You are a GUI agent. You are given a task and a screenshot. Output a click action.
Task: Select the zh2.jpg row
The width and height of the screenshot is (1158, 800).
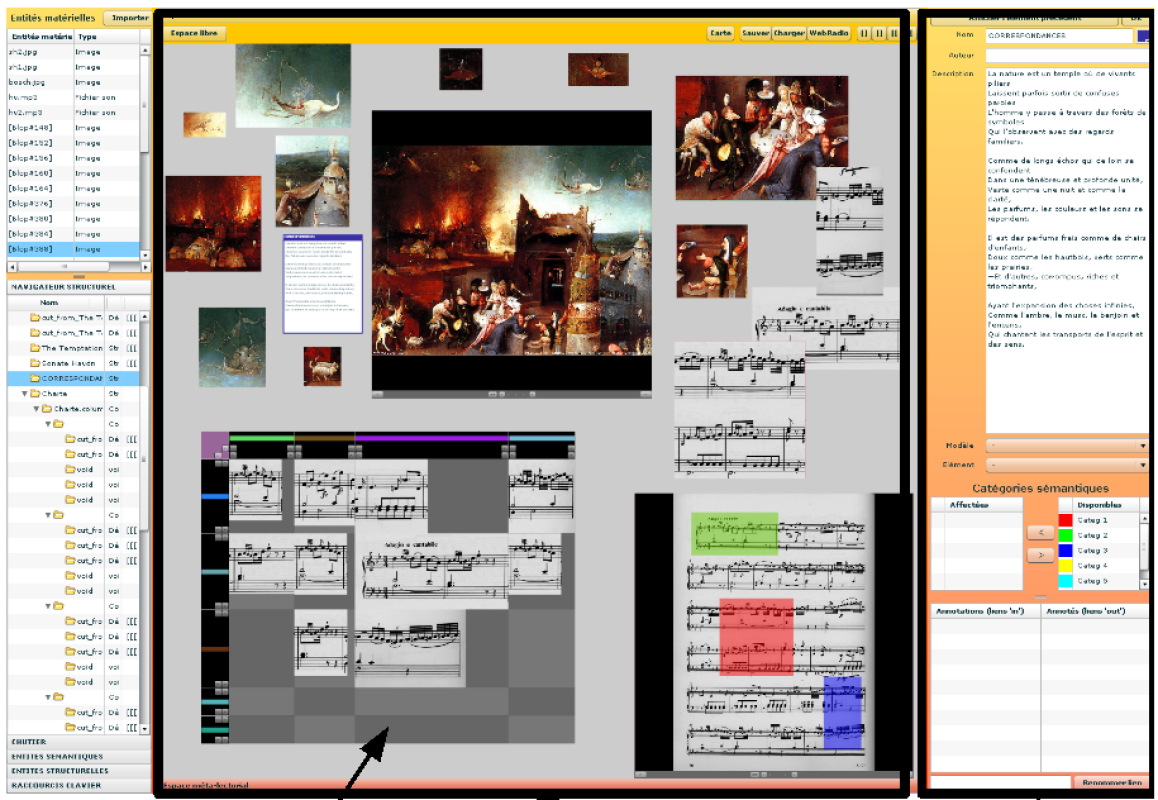point(73,52)
